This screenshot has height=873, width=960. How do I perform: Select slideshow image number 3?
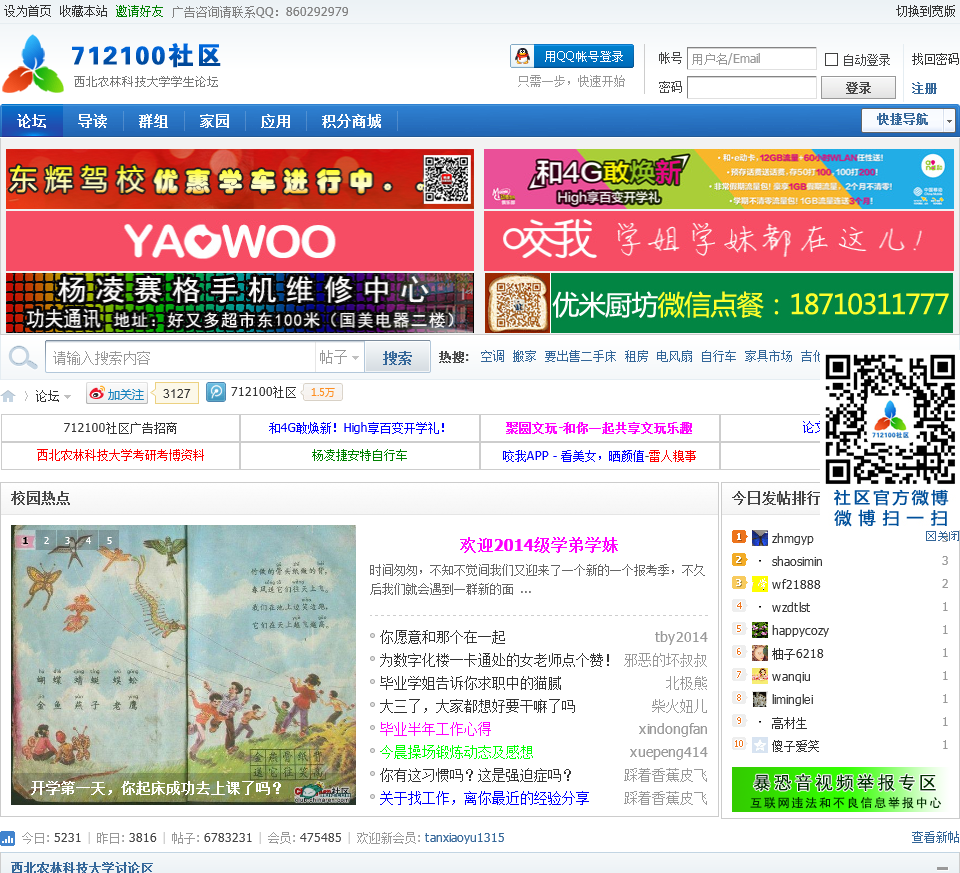coord(67,541)
